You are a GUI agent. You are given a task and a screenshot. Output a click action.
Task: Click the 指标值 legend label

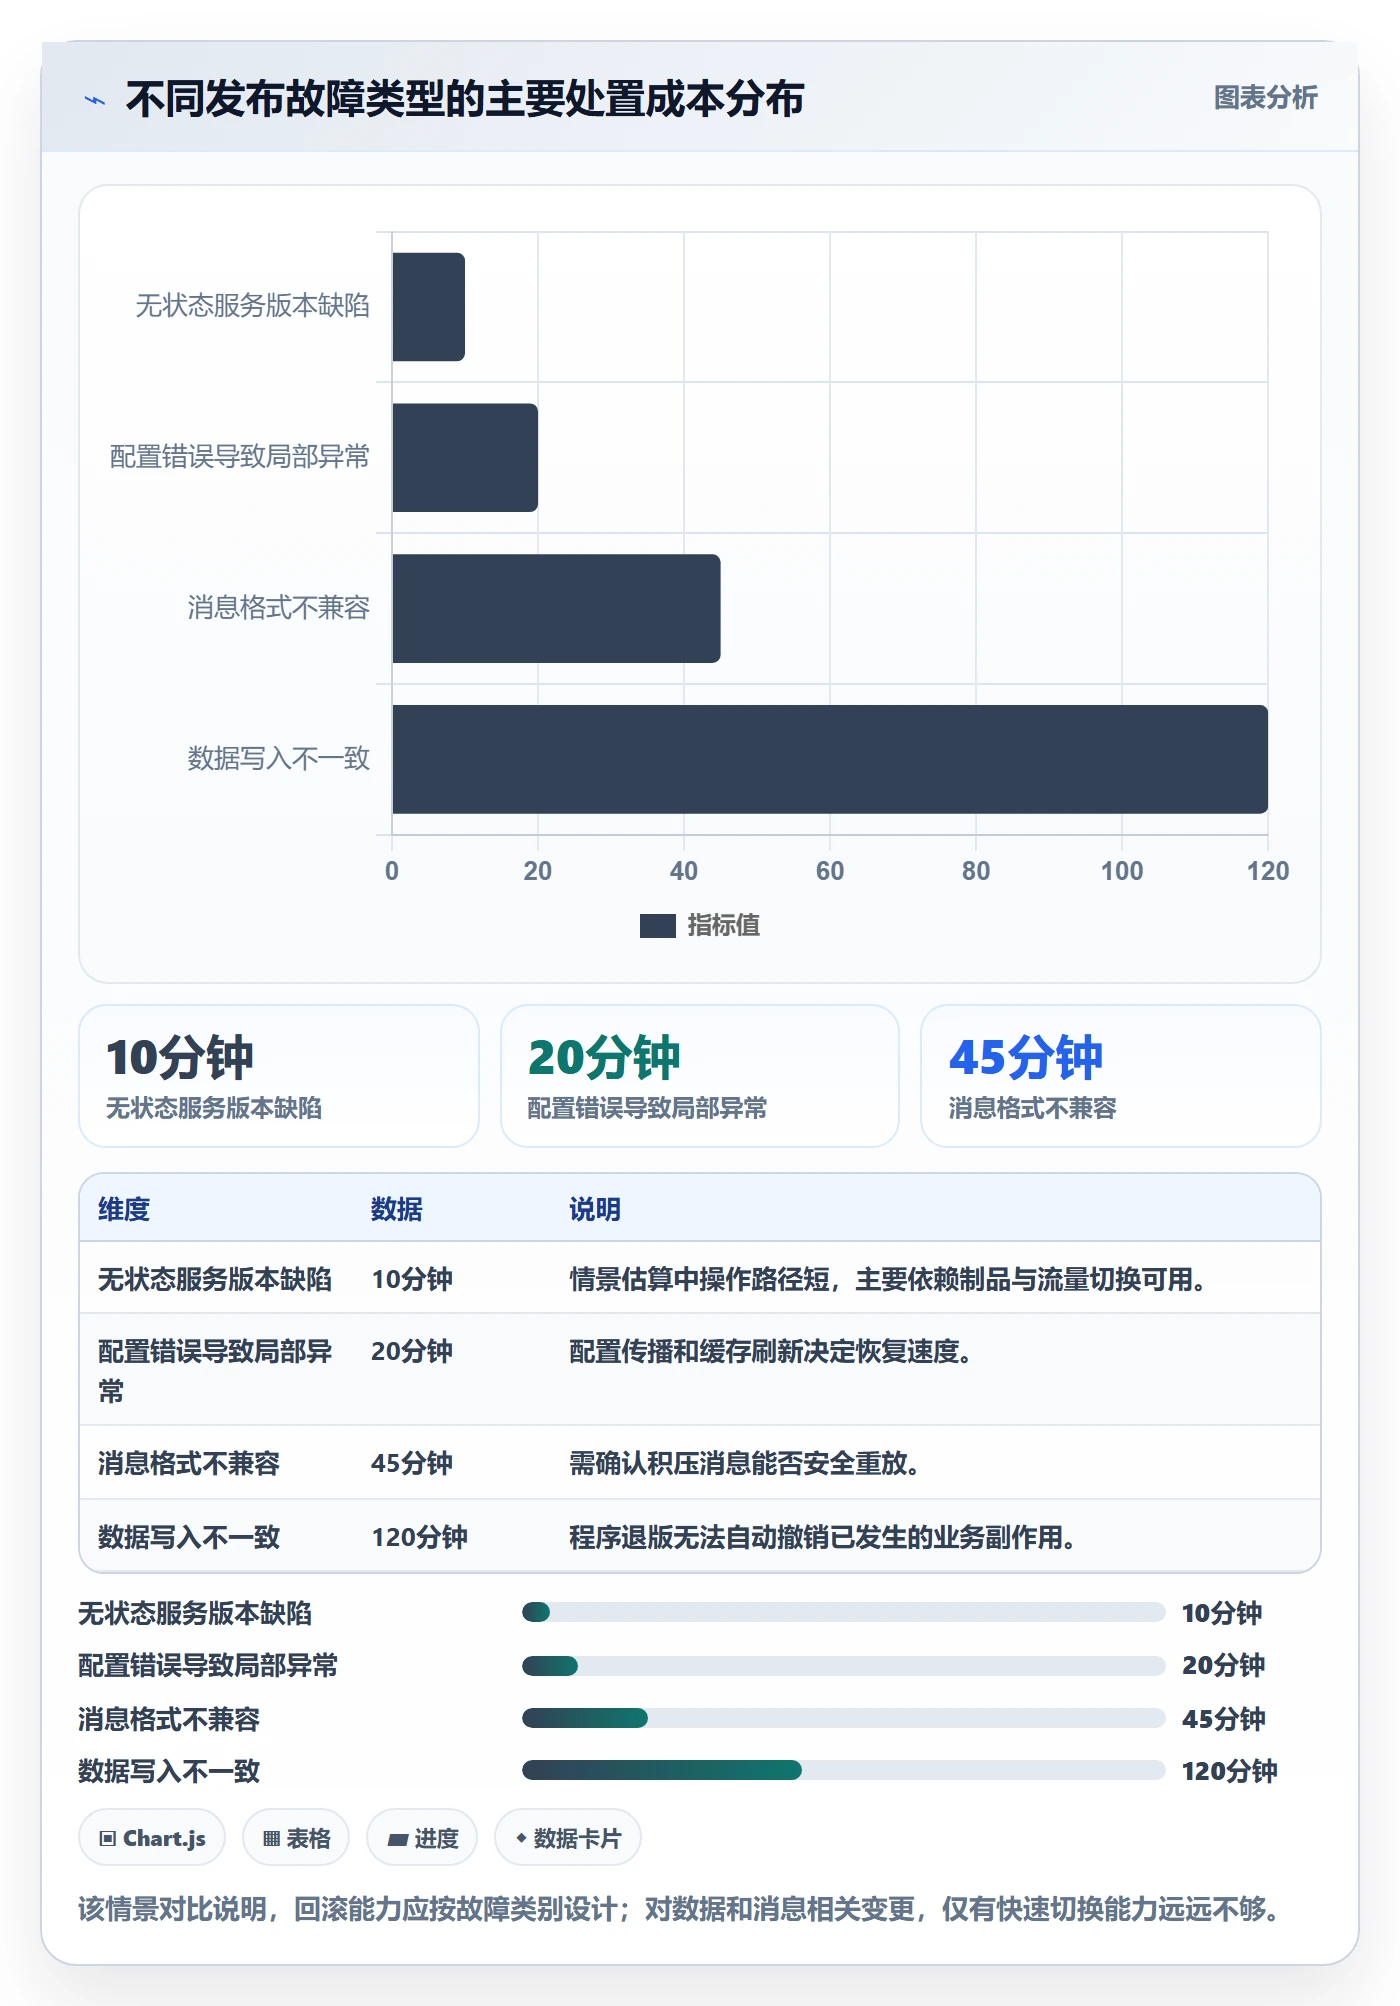tap(723, 926)
